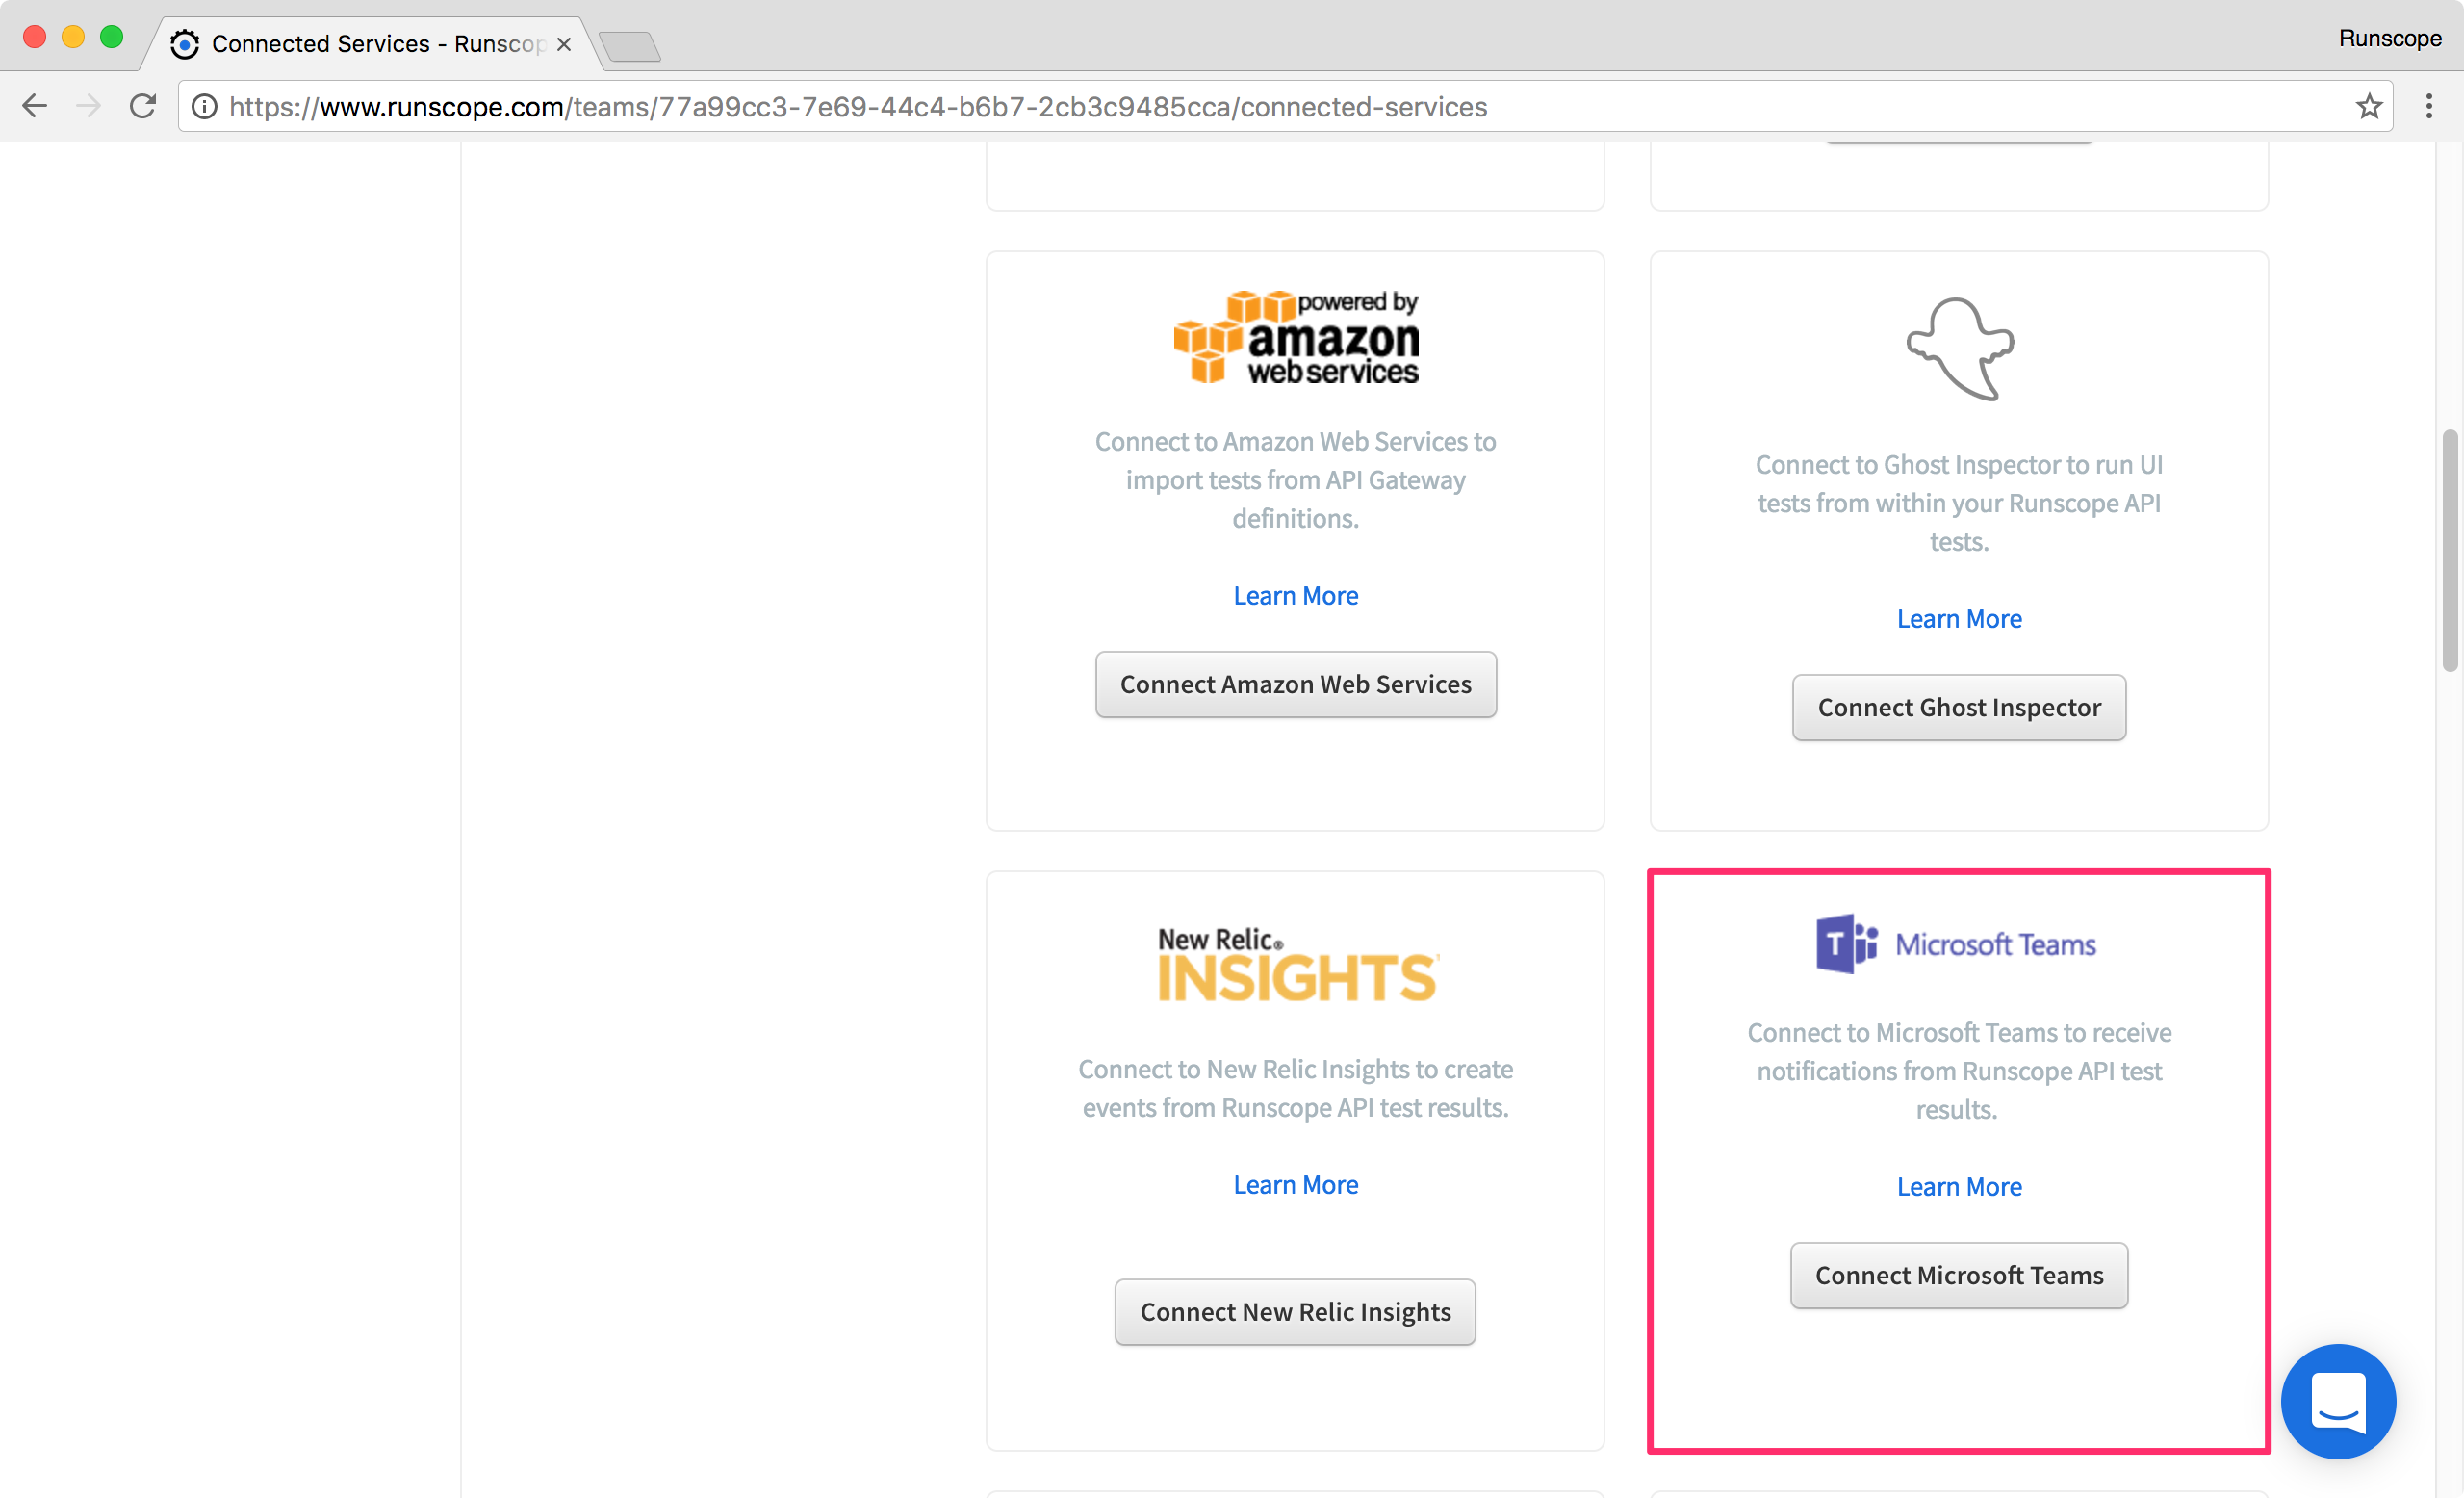Open the blue chat support bubble
This screenshot has width=2464, height=1498.
tap(2337, 1400)
